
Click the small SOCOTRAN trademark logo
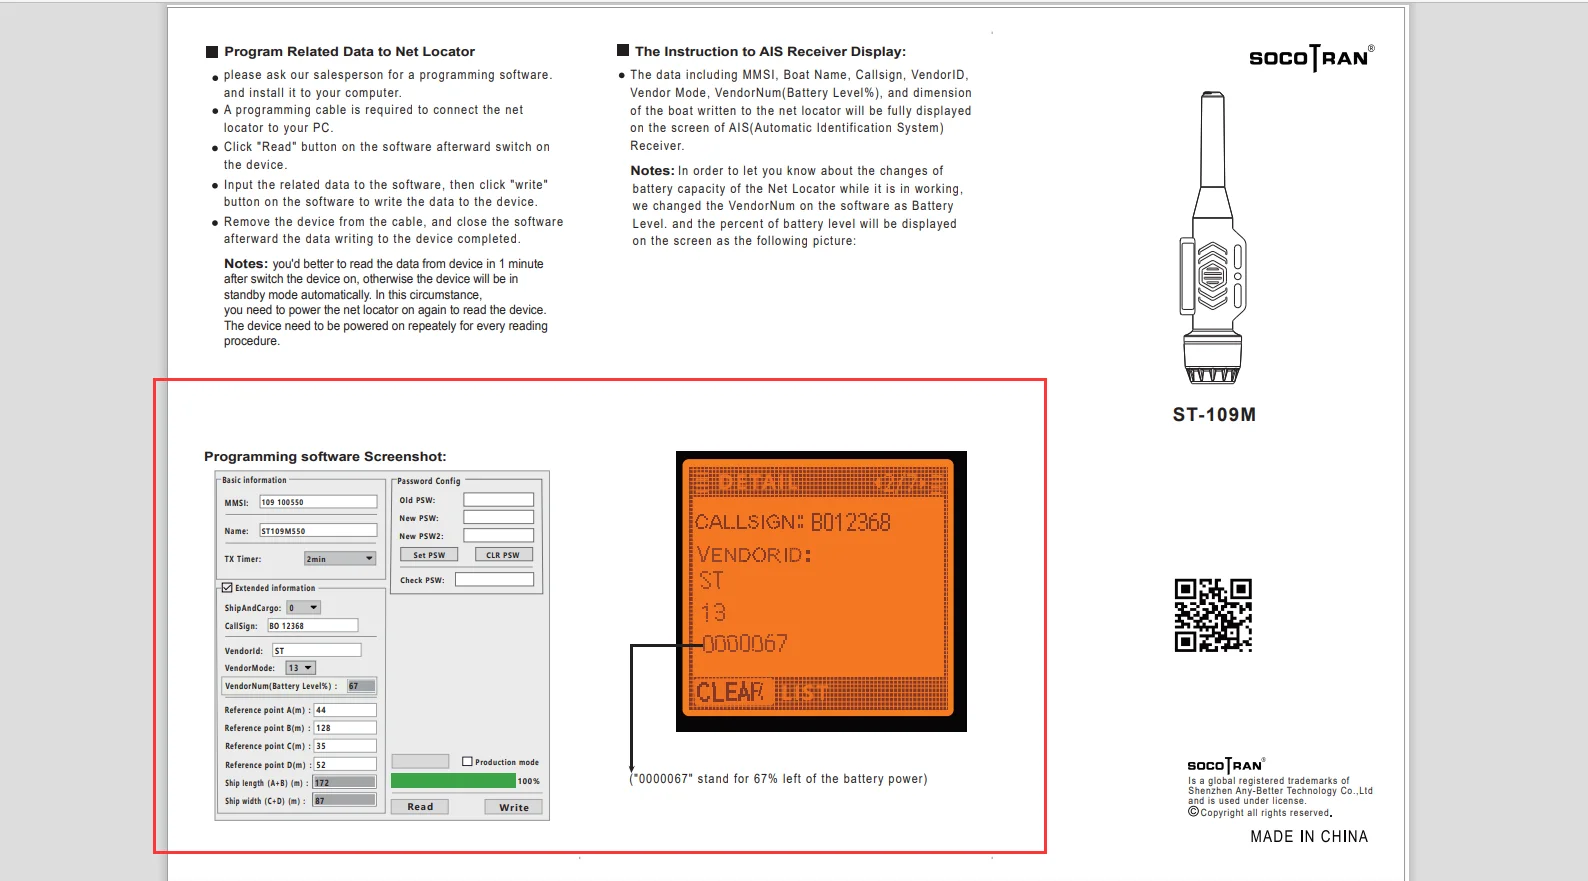(x=1224, y=766)
